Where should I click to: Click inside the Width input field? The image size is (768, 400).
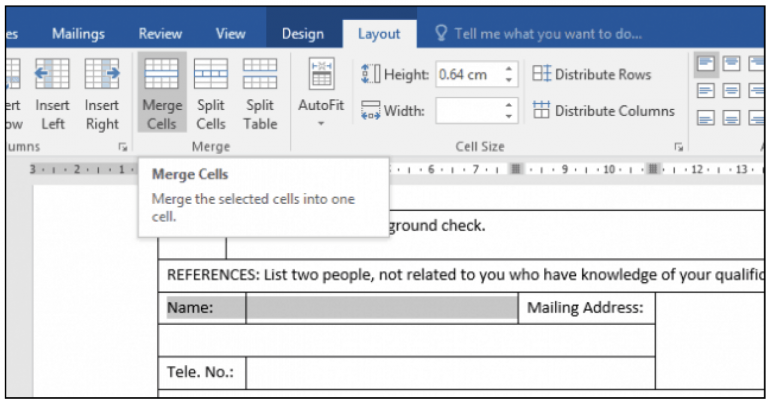(x=468, y=111)
